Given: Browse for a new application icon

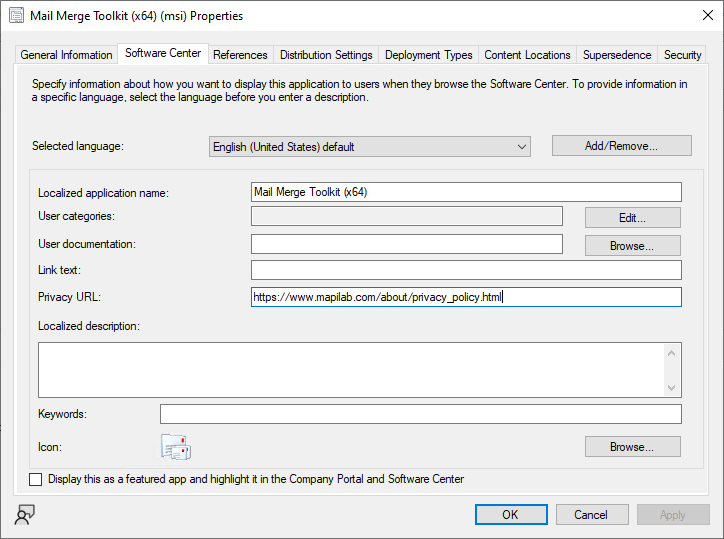Looking at the screenshot, I should 633,447.
